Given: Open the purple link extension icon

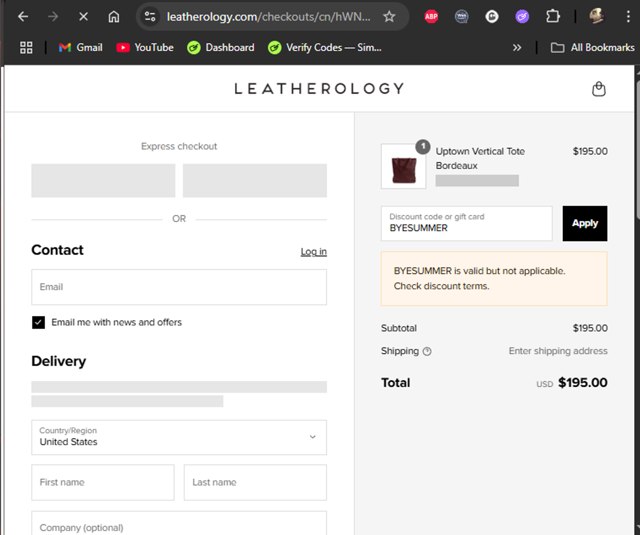Looking at the screenshot, I should point(522,17).
